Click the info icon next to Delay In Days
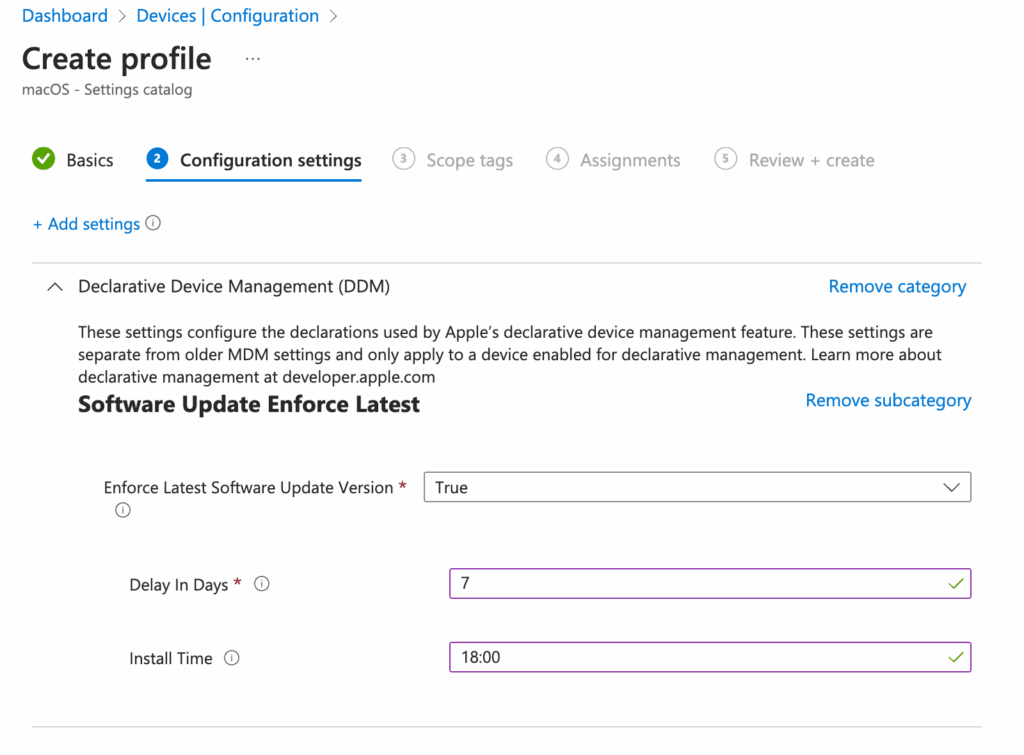The height and width of the screenshot is (755, 1024). (x=261, y=583)
